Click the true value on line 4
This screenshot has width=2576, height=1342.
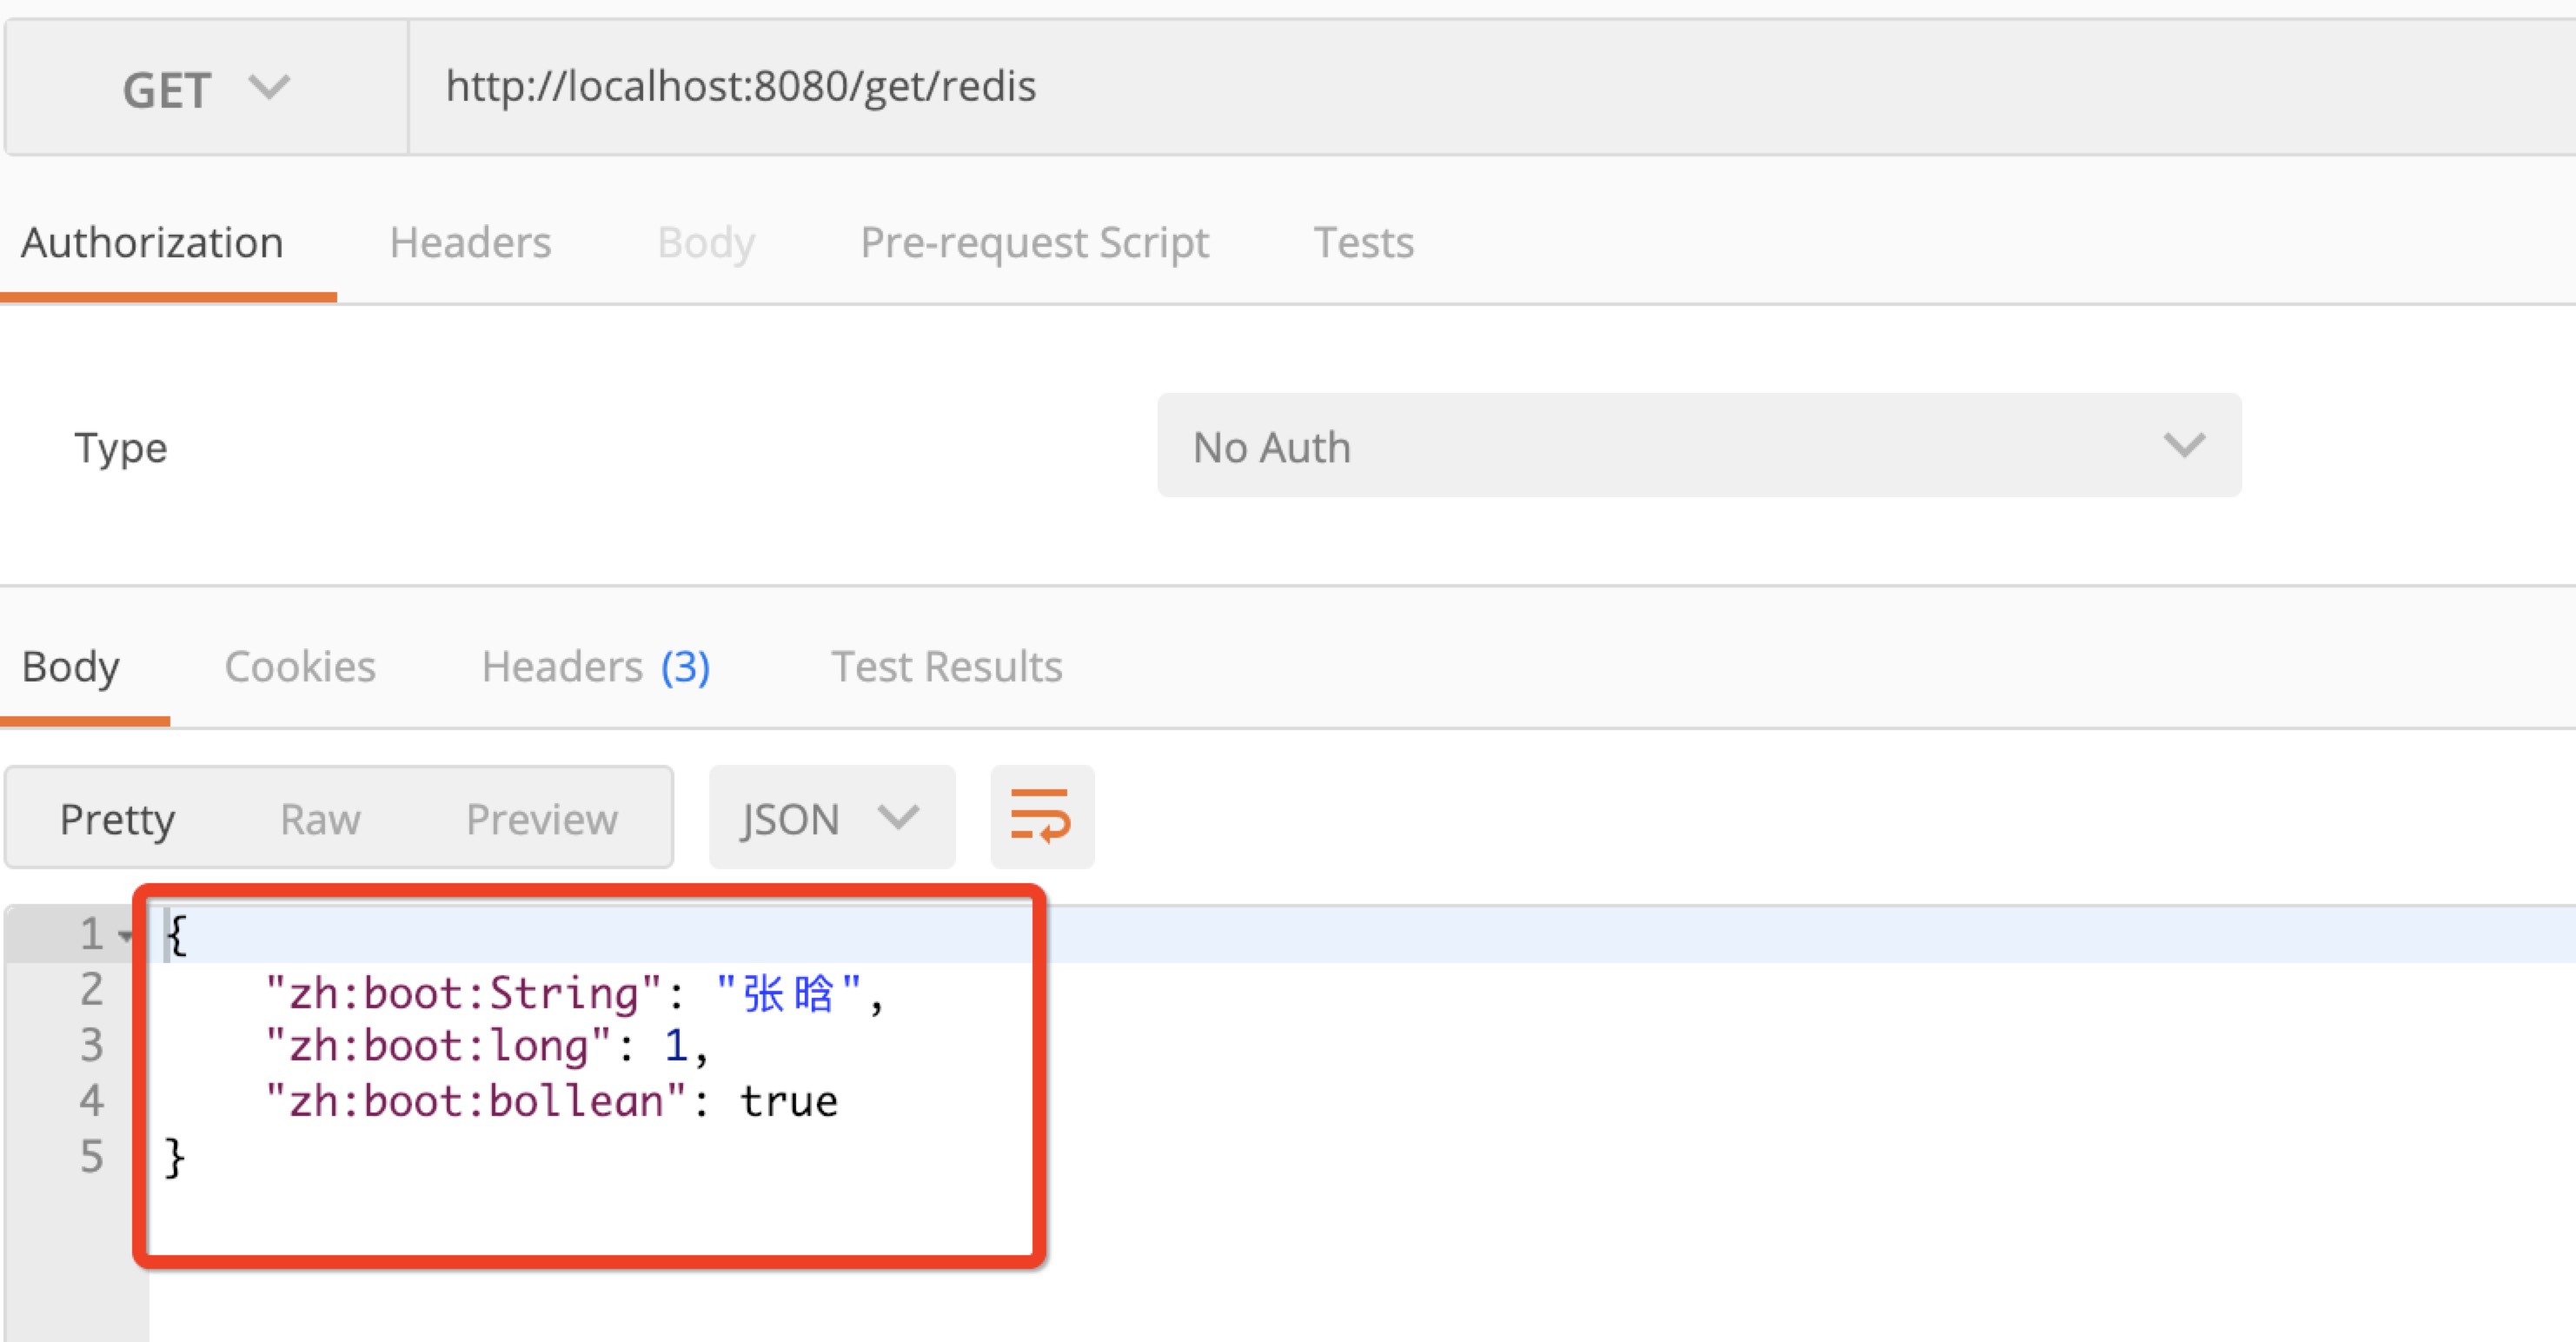(x=788, y=1102)
